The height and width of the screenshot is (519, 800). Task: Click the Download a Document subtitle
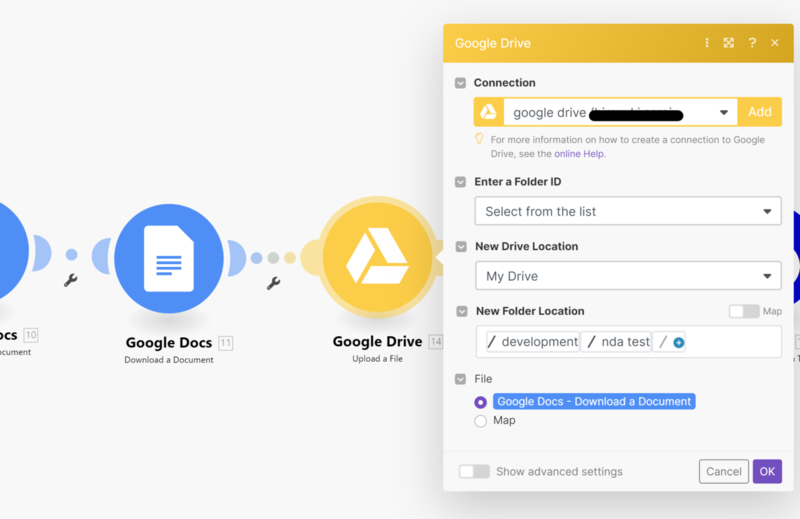[169, 360]
